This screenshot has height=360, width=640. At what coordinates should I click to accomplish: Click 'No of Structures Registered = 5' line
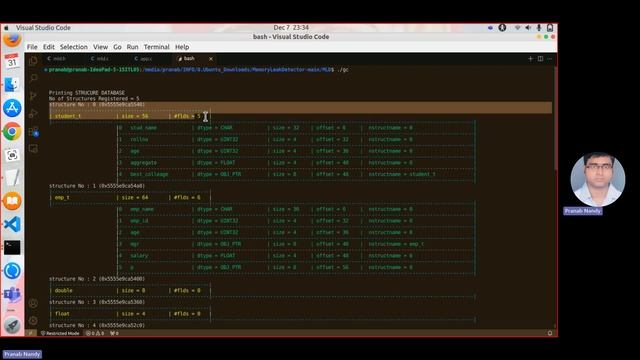pos(94,99)
